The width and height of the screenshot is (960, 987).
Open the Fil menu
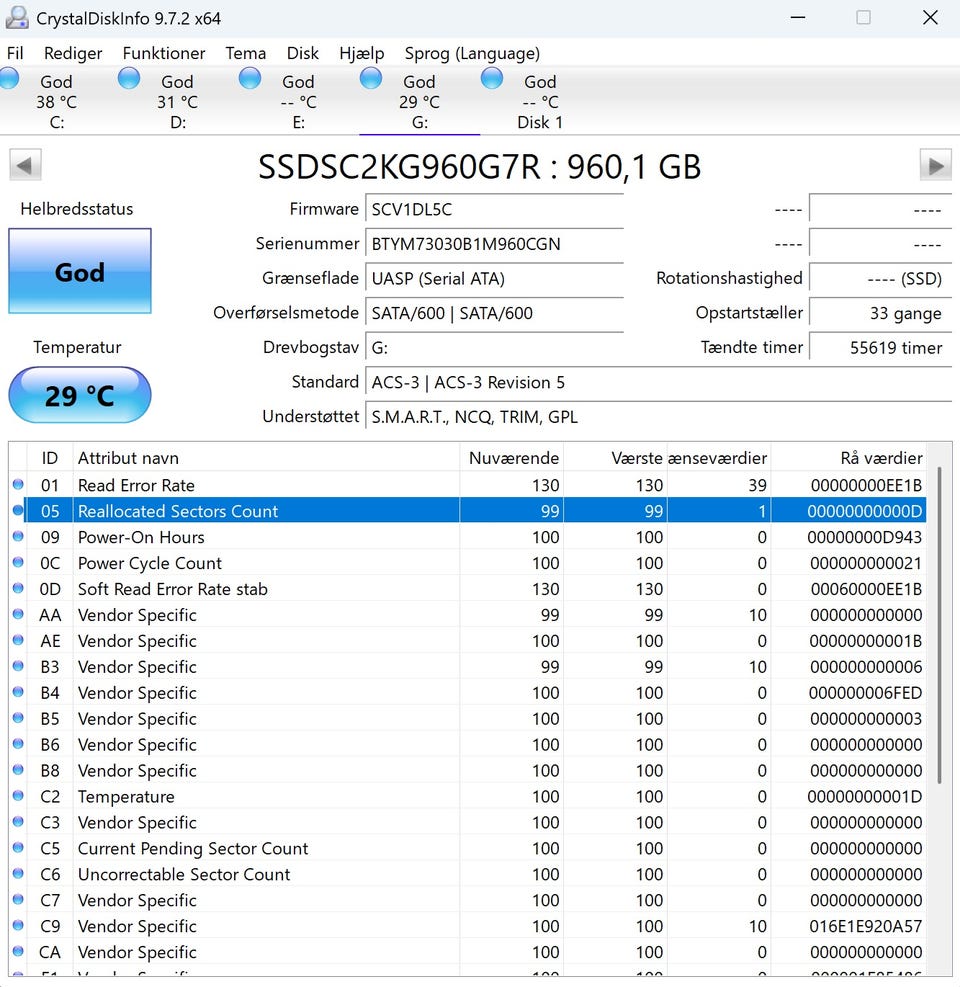pos(15,54)
